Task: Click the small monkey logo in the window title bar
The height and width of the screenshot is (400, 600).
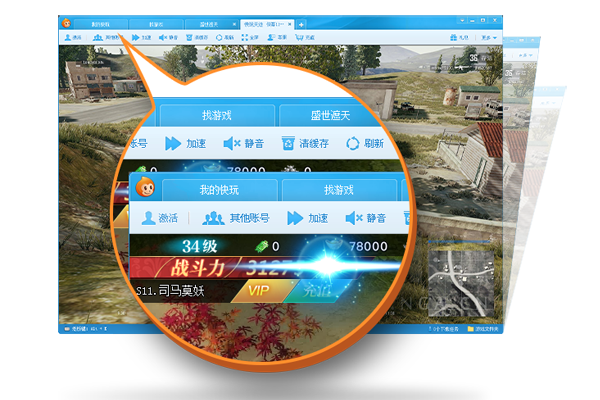Action: tap(66, 23)
